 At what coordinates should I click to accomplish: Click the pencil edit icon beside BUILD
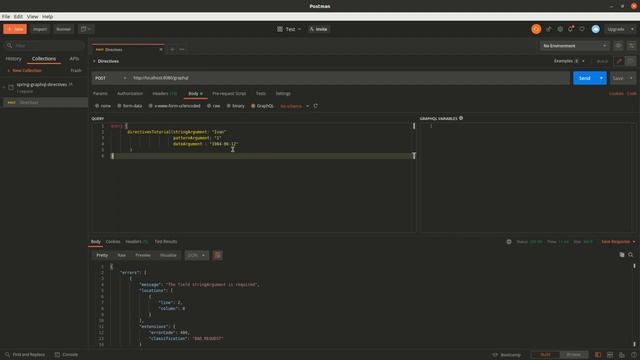point(619,61)
